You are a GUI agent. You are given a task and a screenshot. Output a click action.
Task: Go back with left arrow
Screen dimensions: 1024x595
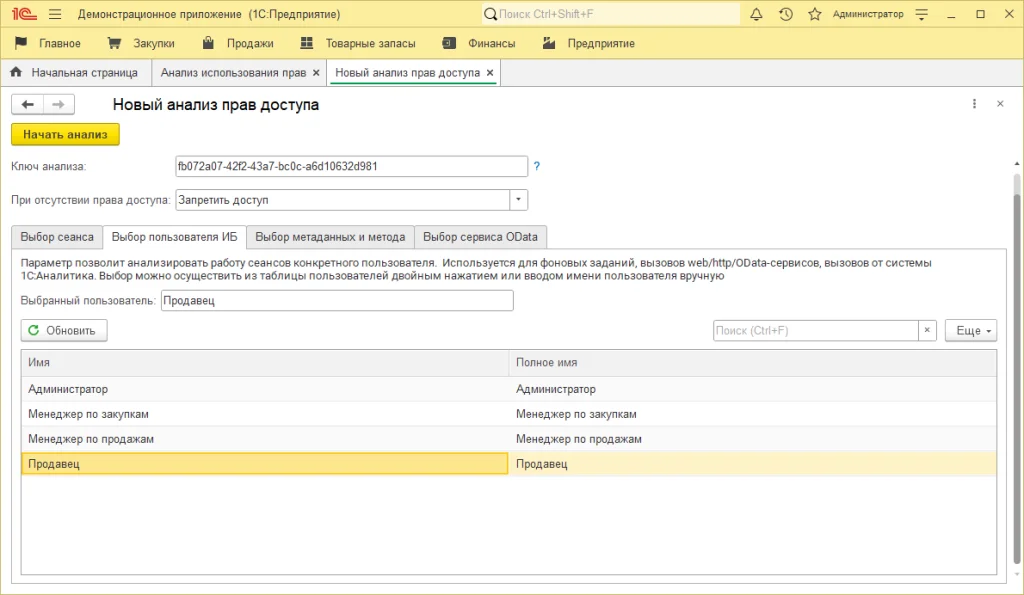coord(27,105)
